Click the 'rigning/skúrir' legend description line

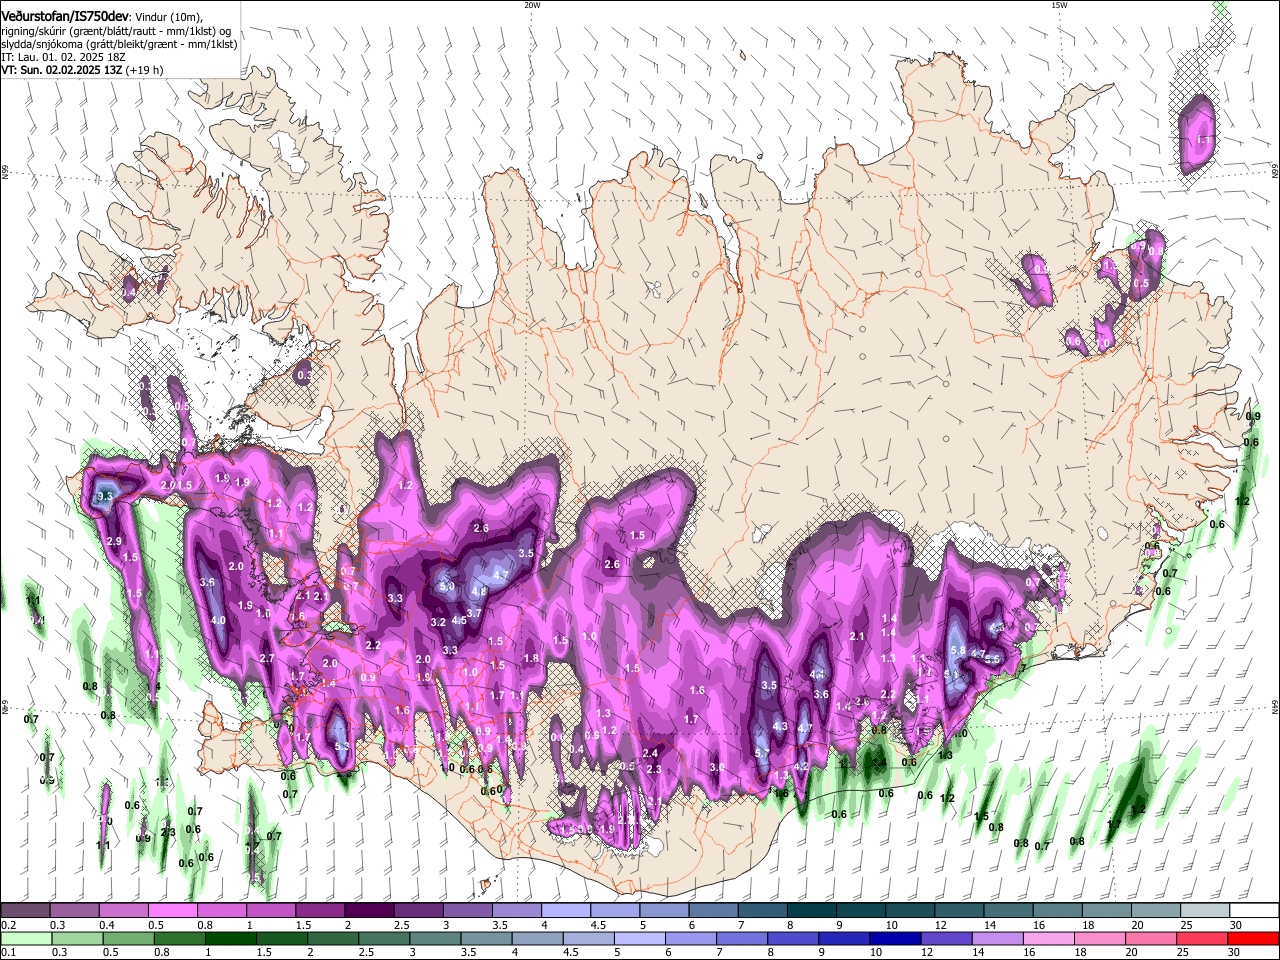tap(116, 31)
